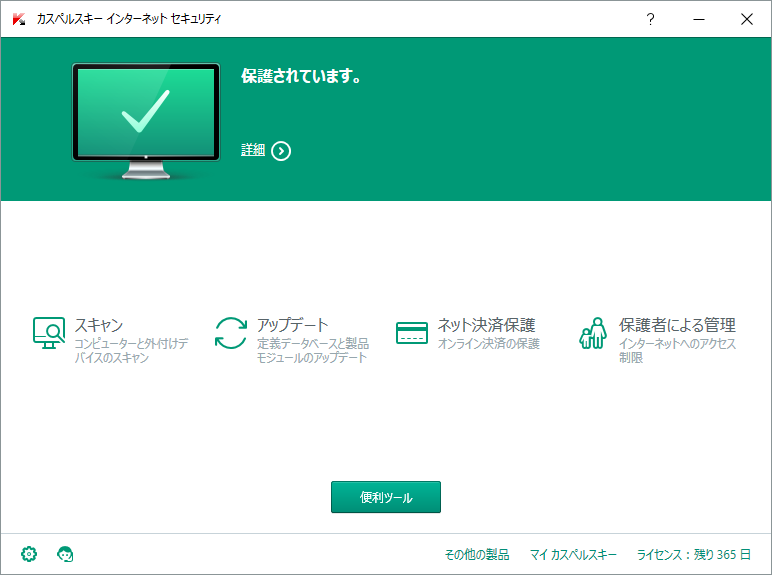This screenshot has width=772, height=575.
Task: Click the オンライン決済の保護 description
Action: [489, 344]
